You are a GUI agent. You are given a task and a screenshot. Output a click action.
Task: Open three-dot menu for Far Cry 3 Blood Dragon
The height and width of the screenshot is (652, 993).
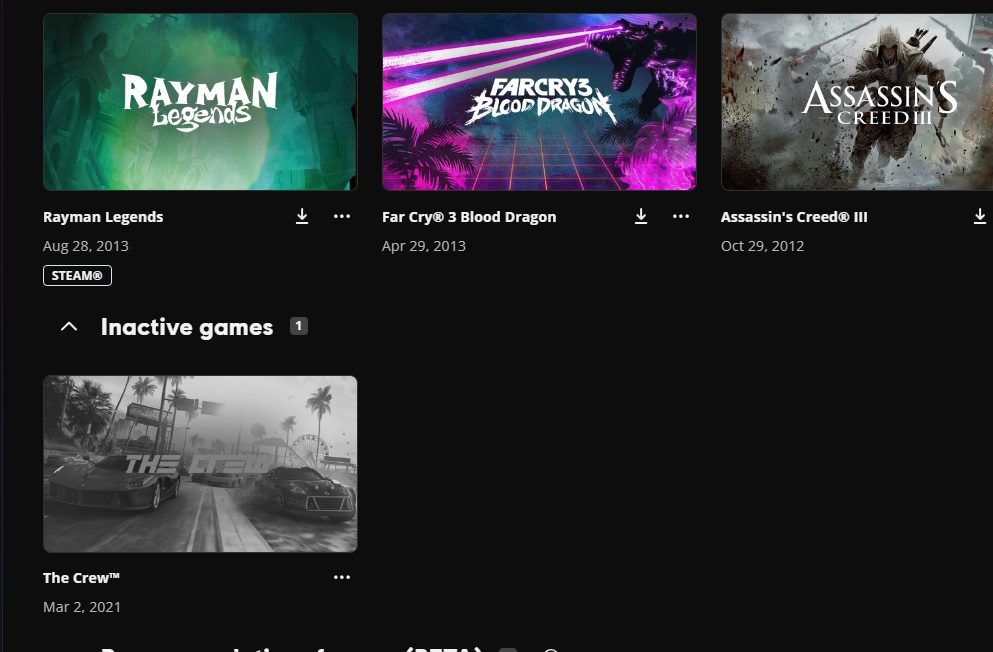pos(681,217)
